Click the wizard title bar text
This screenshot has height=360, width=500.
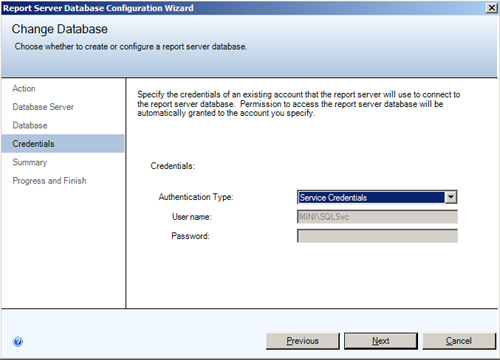point(98,8)
